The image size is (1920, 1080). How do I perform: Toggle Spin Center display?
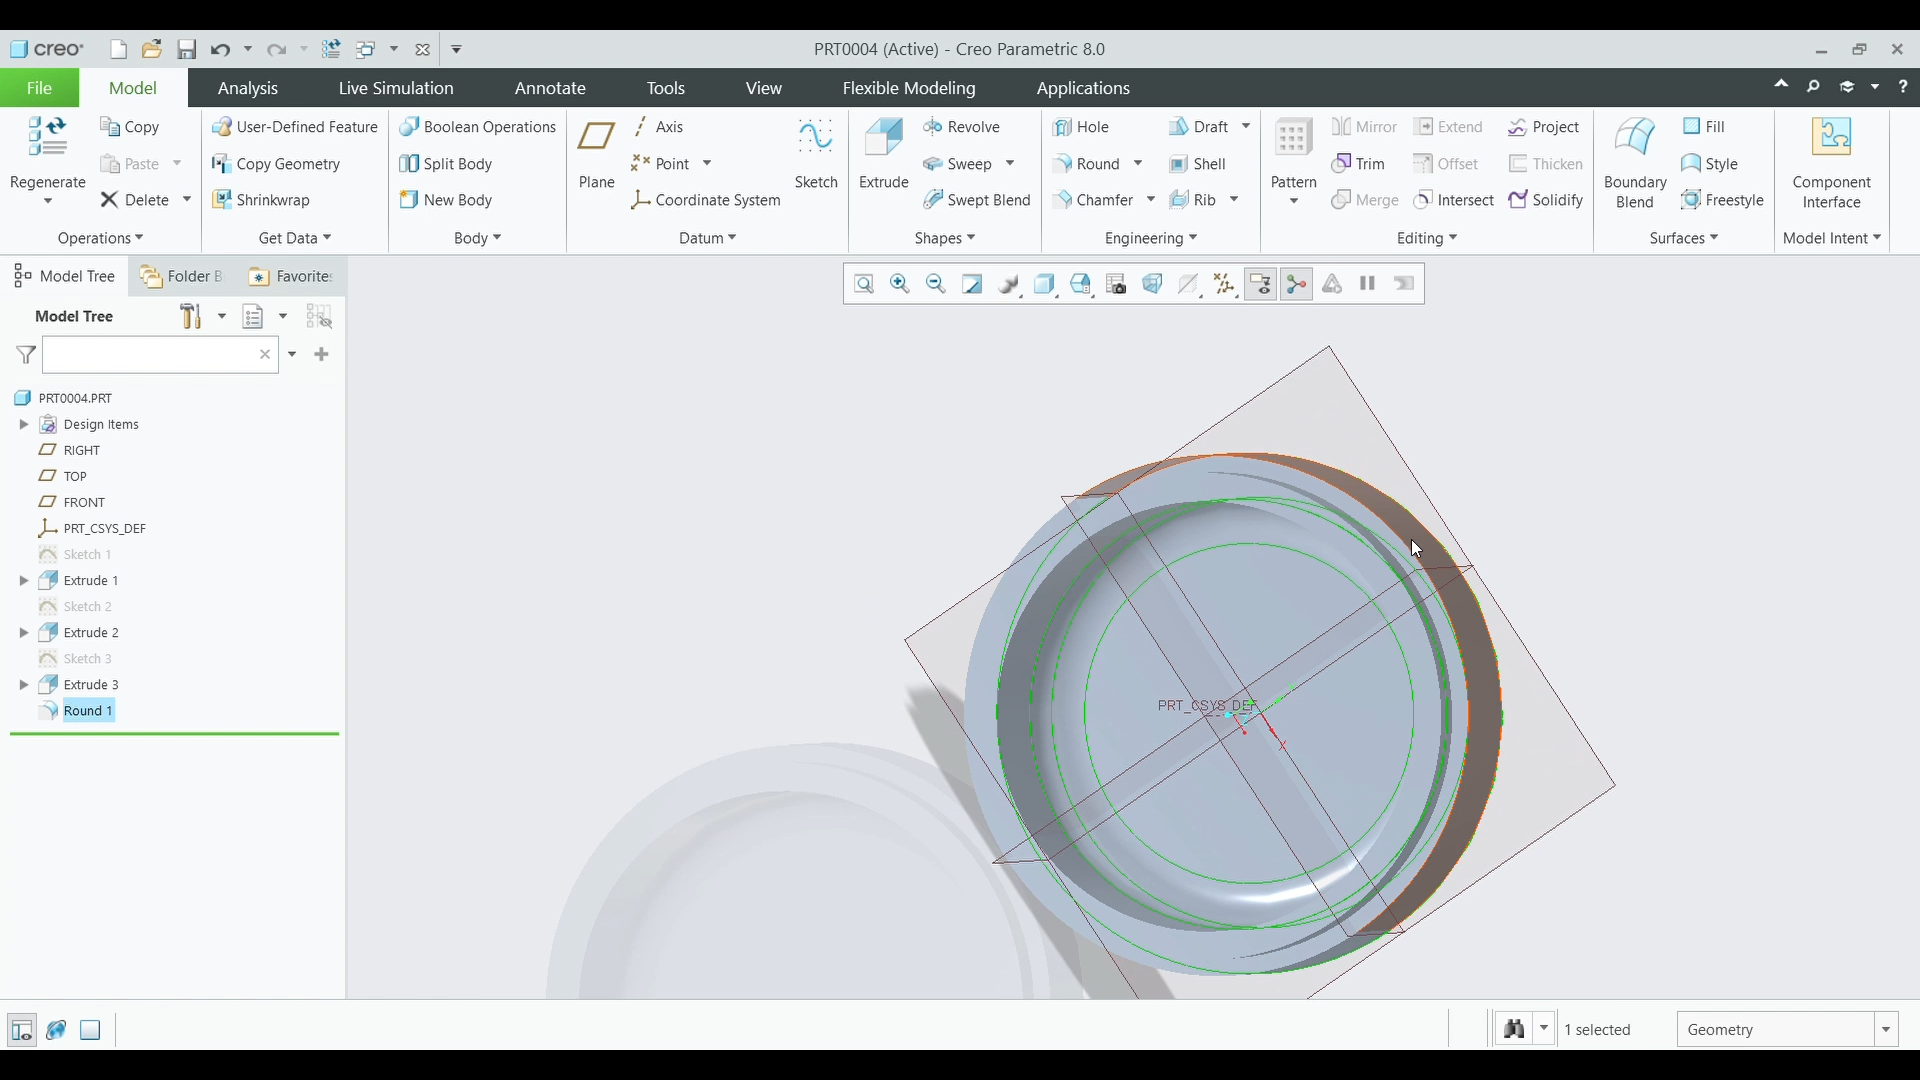[x=1297, y=284]
